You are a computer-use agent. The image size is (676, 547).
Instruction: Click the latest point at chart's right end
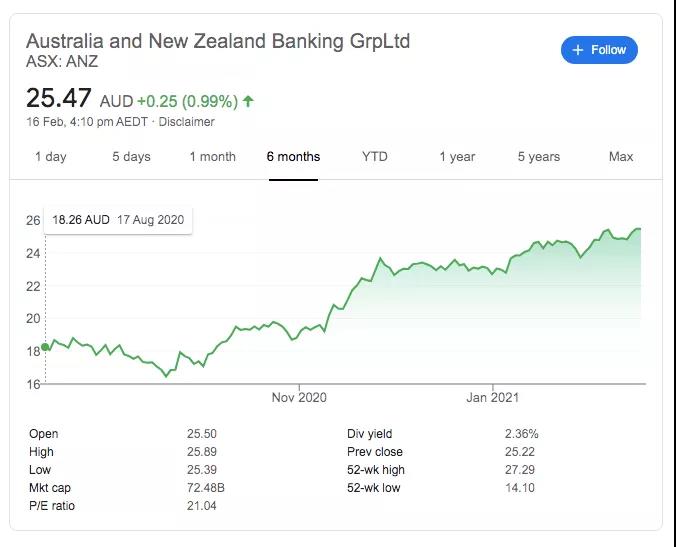pyautogui.click(x=640, y=229)
